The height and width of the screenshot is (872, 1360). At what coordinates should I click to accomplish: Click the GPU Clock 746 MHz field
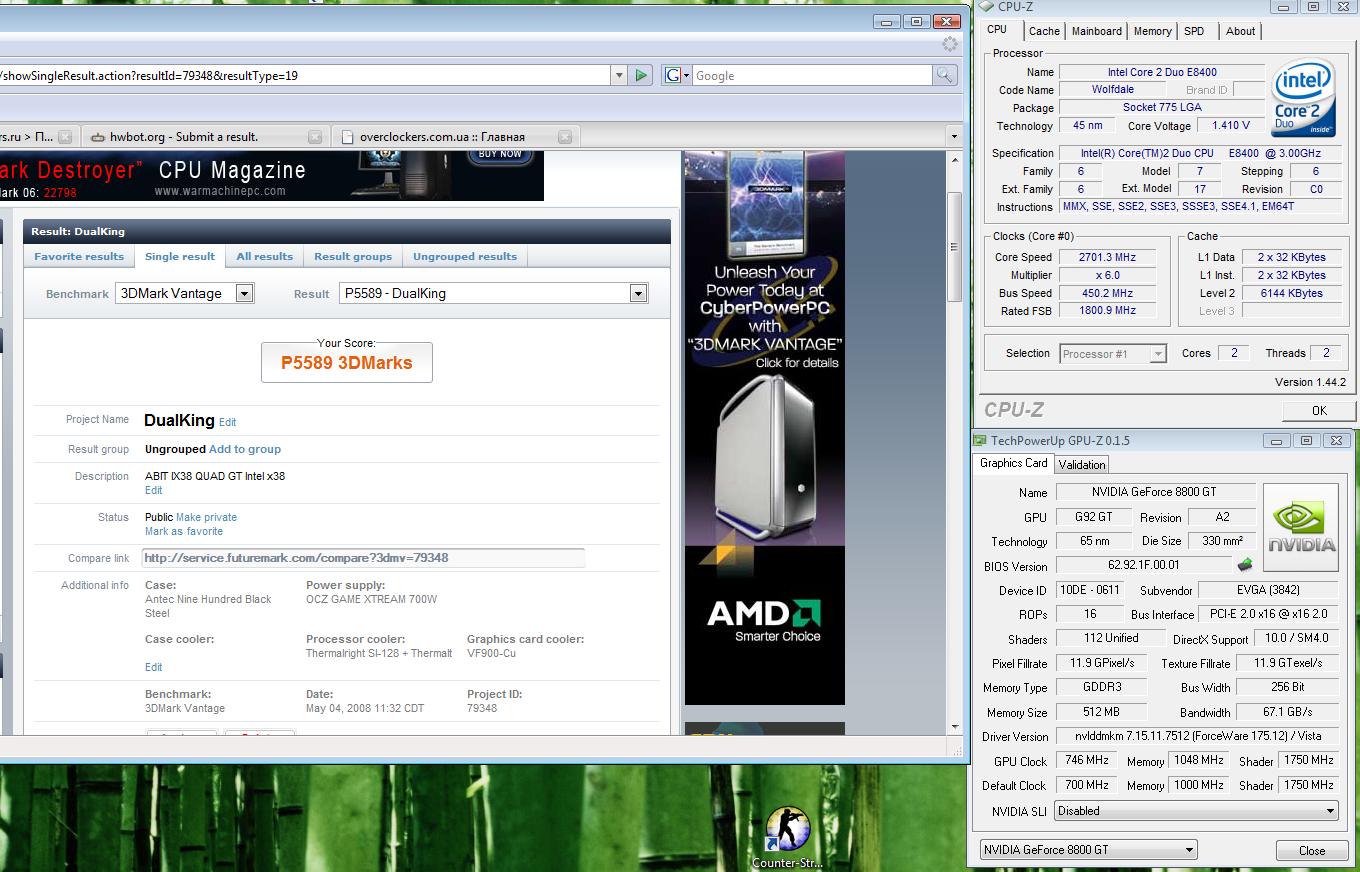click(1087, 760)
